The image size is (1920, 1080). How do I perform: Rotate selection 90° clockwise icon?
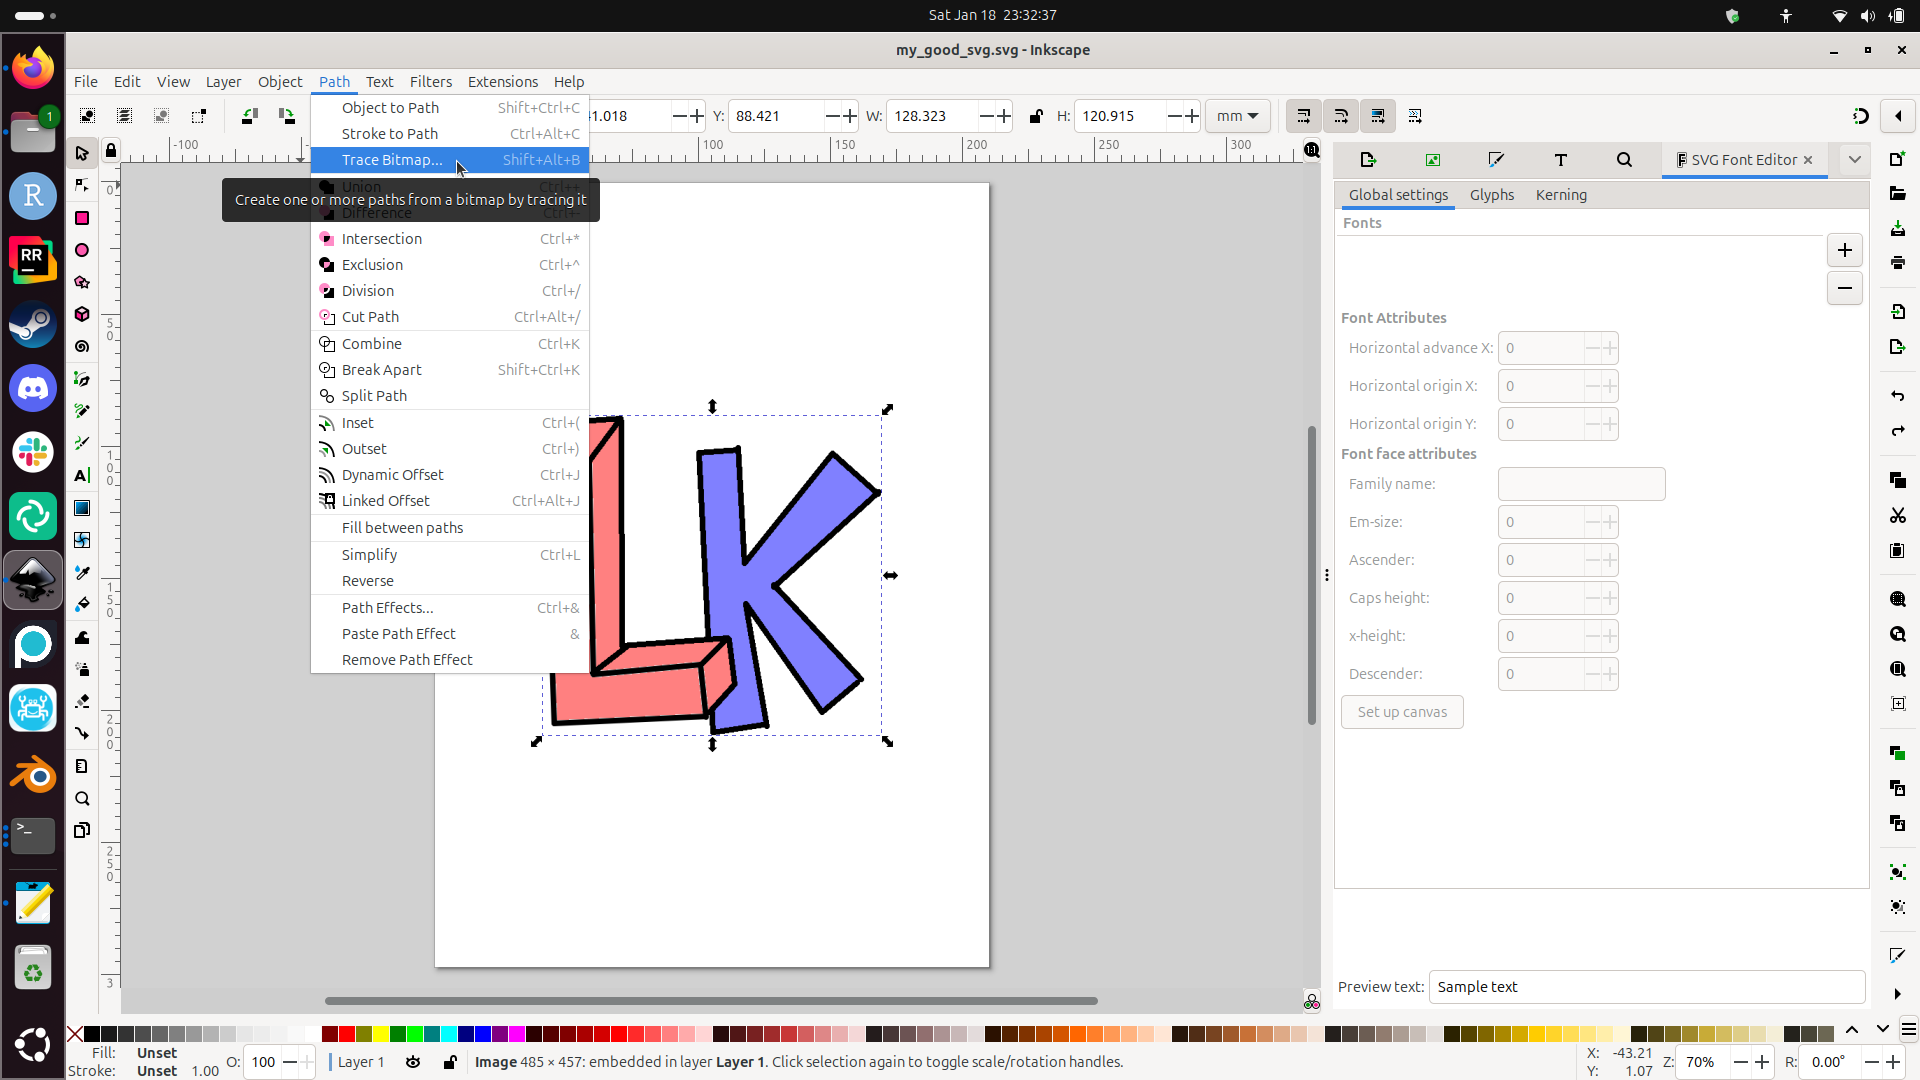[x=287, y=116]
